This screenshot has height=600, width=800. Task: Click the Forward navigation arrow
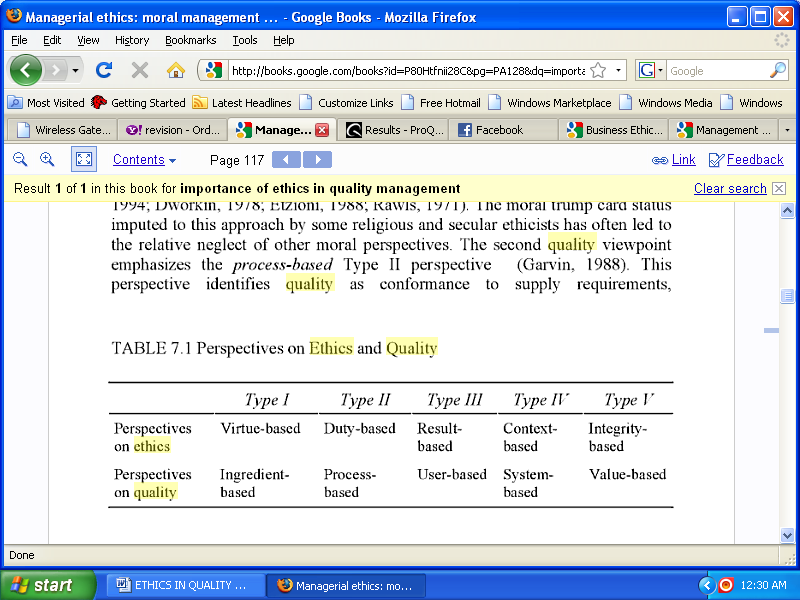click(56, 70)
